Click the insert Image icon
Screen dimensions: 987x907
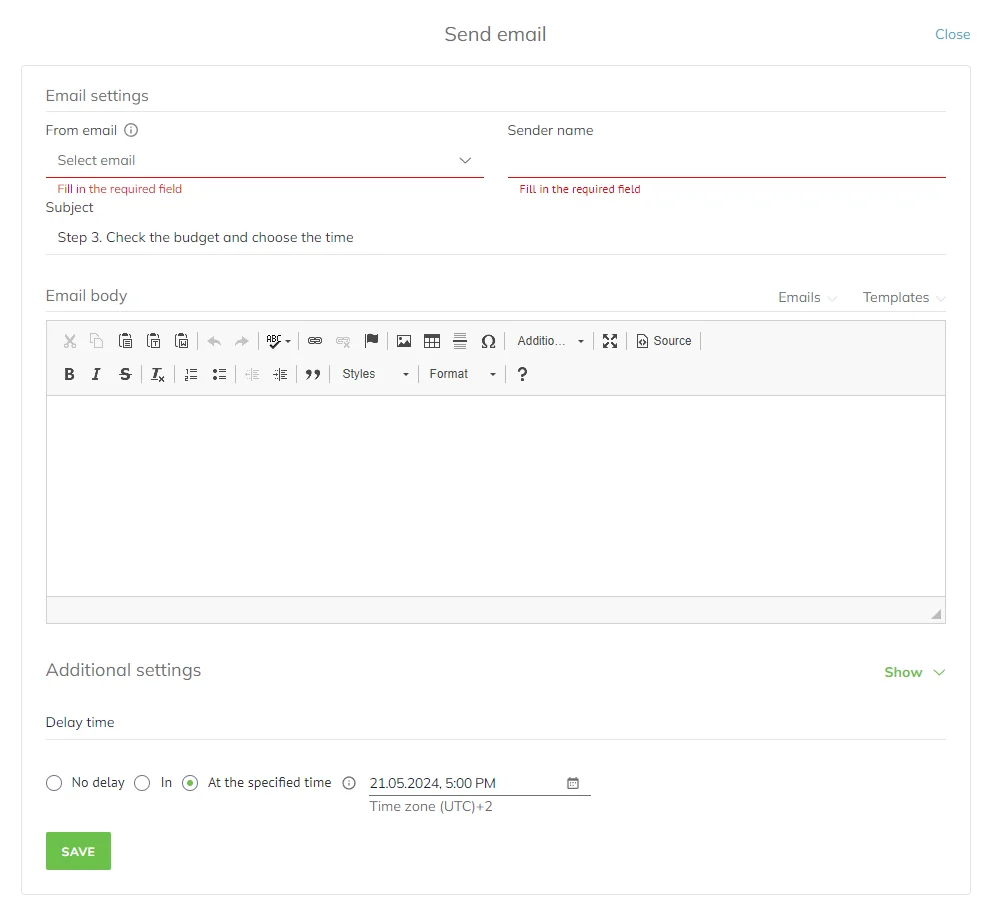click(404, 341)
